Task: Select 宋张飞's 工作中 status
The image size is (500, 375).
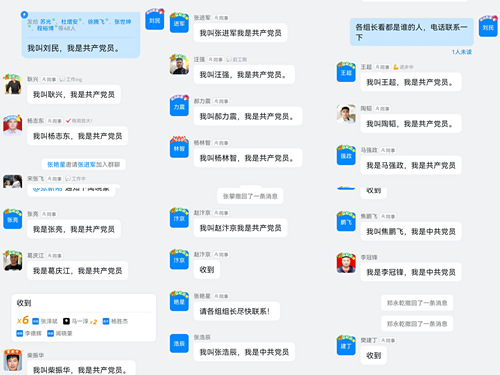Action: (75, 179)
